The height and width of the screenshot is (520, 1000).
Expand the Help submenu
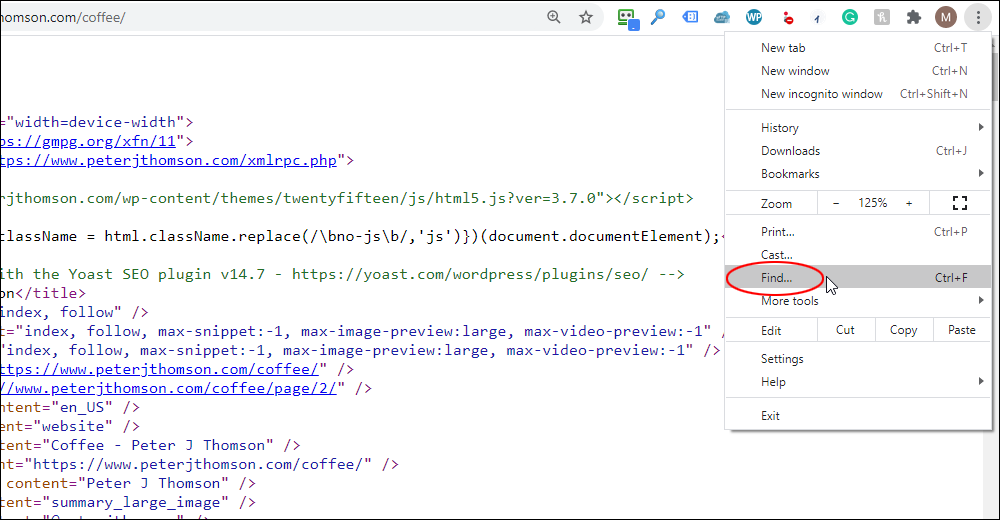(858, 382)
